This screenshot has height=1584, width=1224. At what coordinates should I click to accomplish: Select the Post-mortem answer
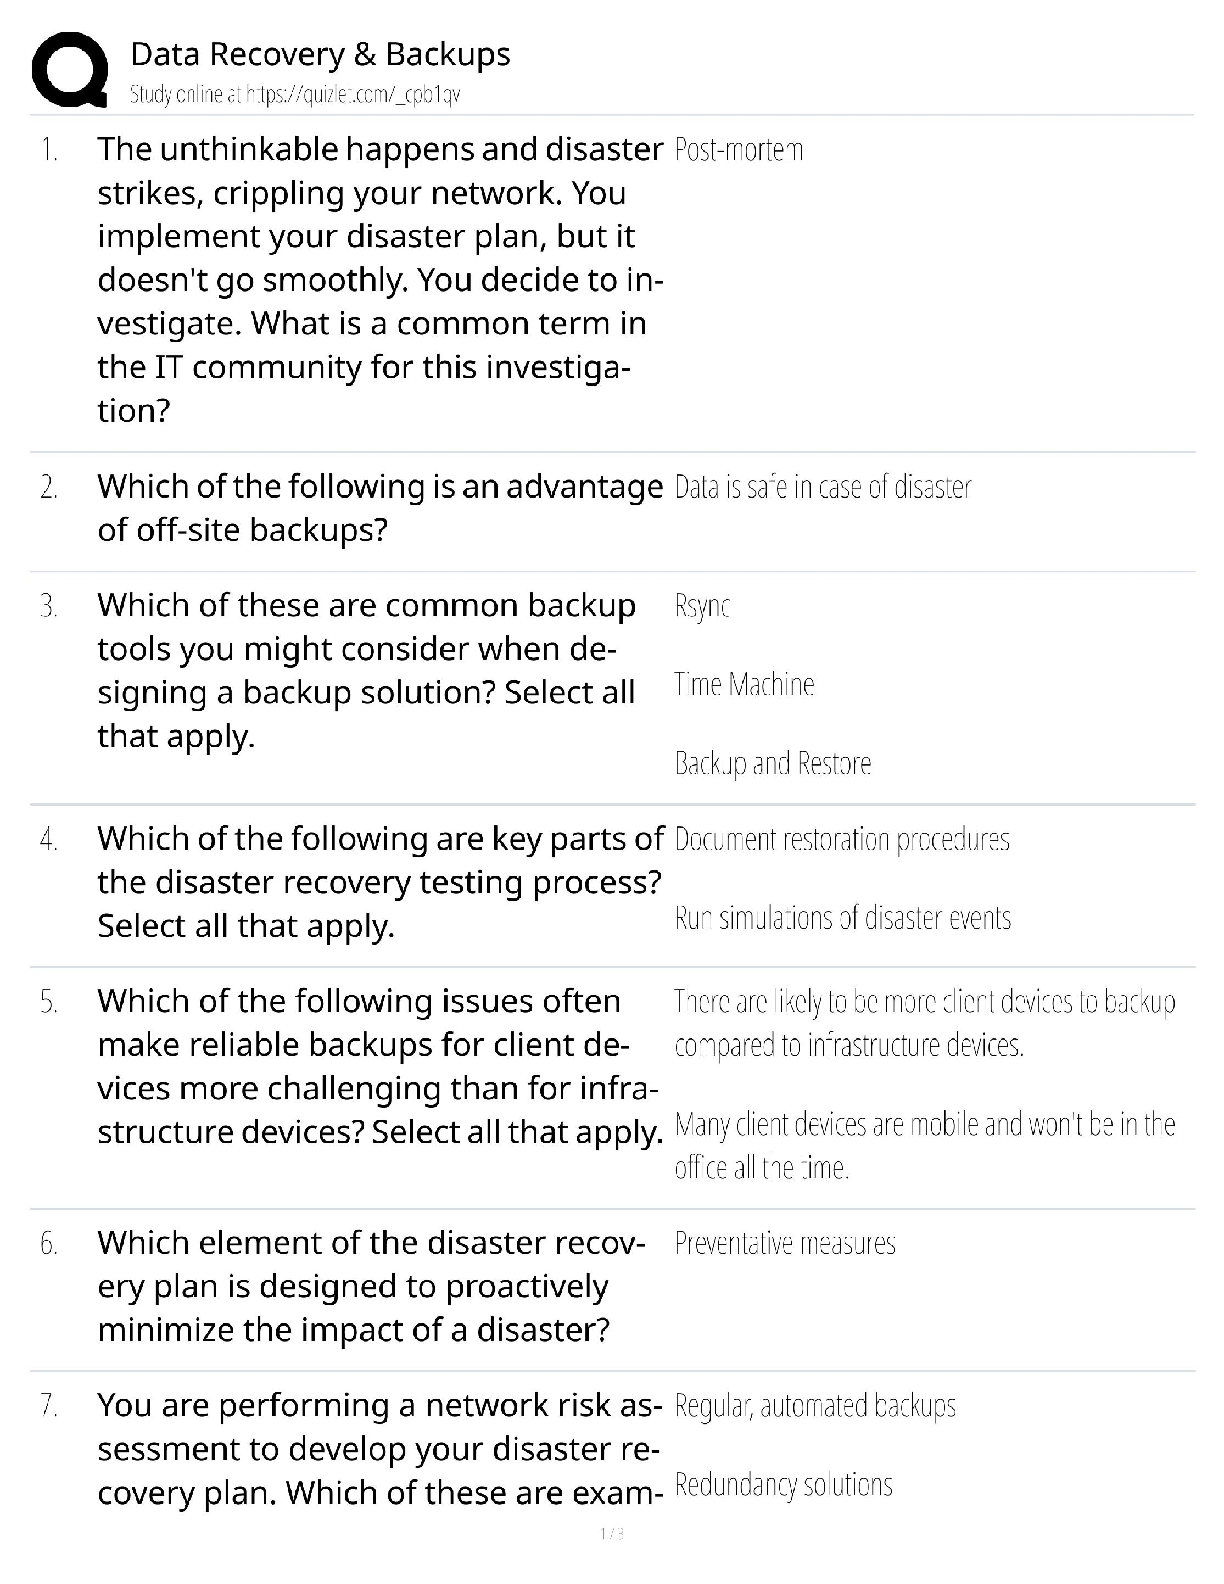pos(738,150)
